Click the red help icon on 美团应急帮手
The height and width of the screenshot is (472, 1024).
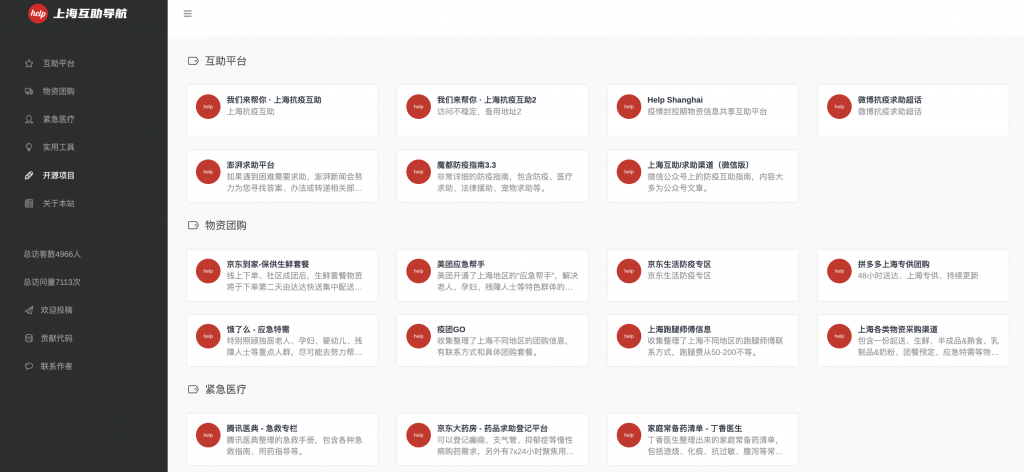(418, 270)
